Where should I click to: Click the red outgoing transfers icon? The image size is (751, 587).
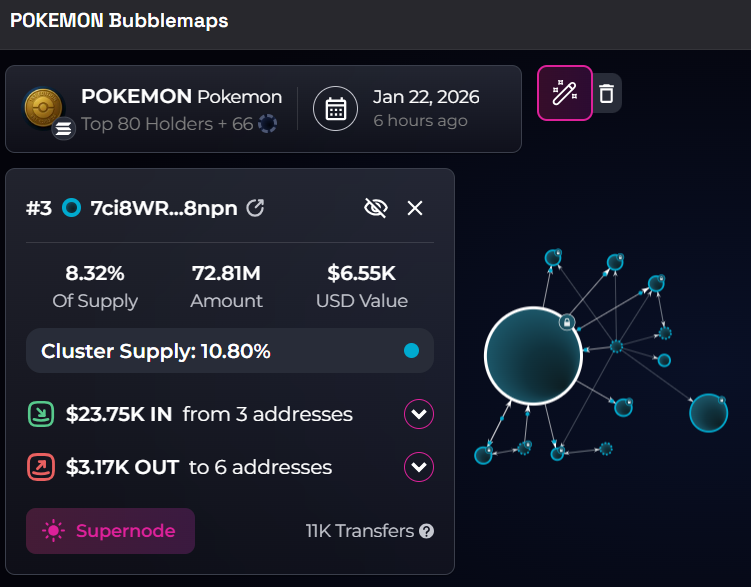click(x=41, y=467)
